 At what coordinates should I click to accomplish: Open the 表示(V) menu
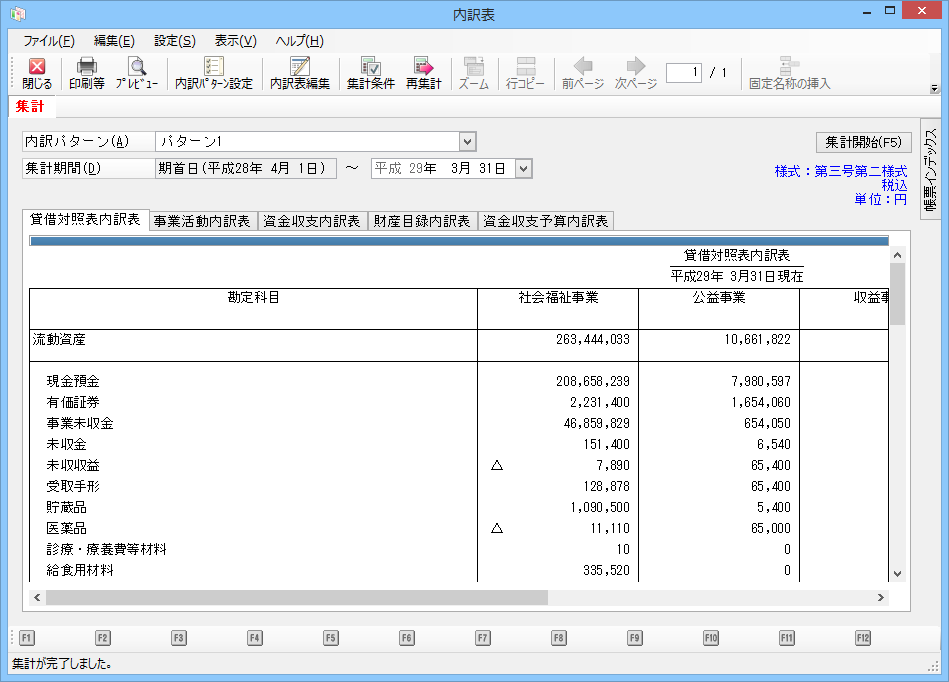235,41
